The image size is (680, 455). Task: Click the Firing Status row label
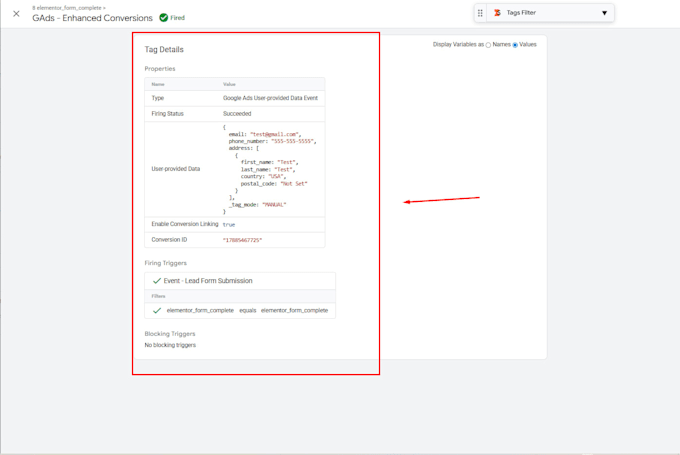[167, 114]
